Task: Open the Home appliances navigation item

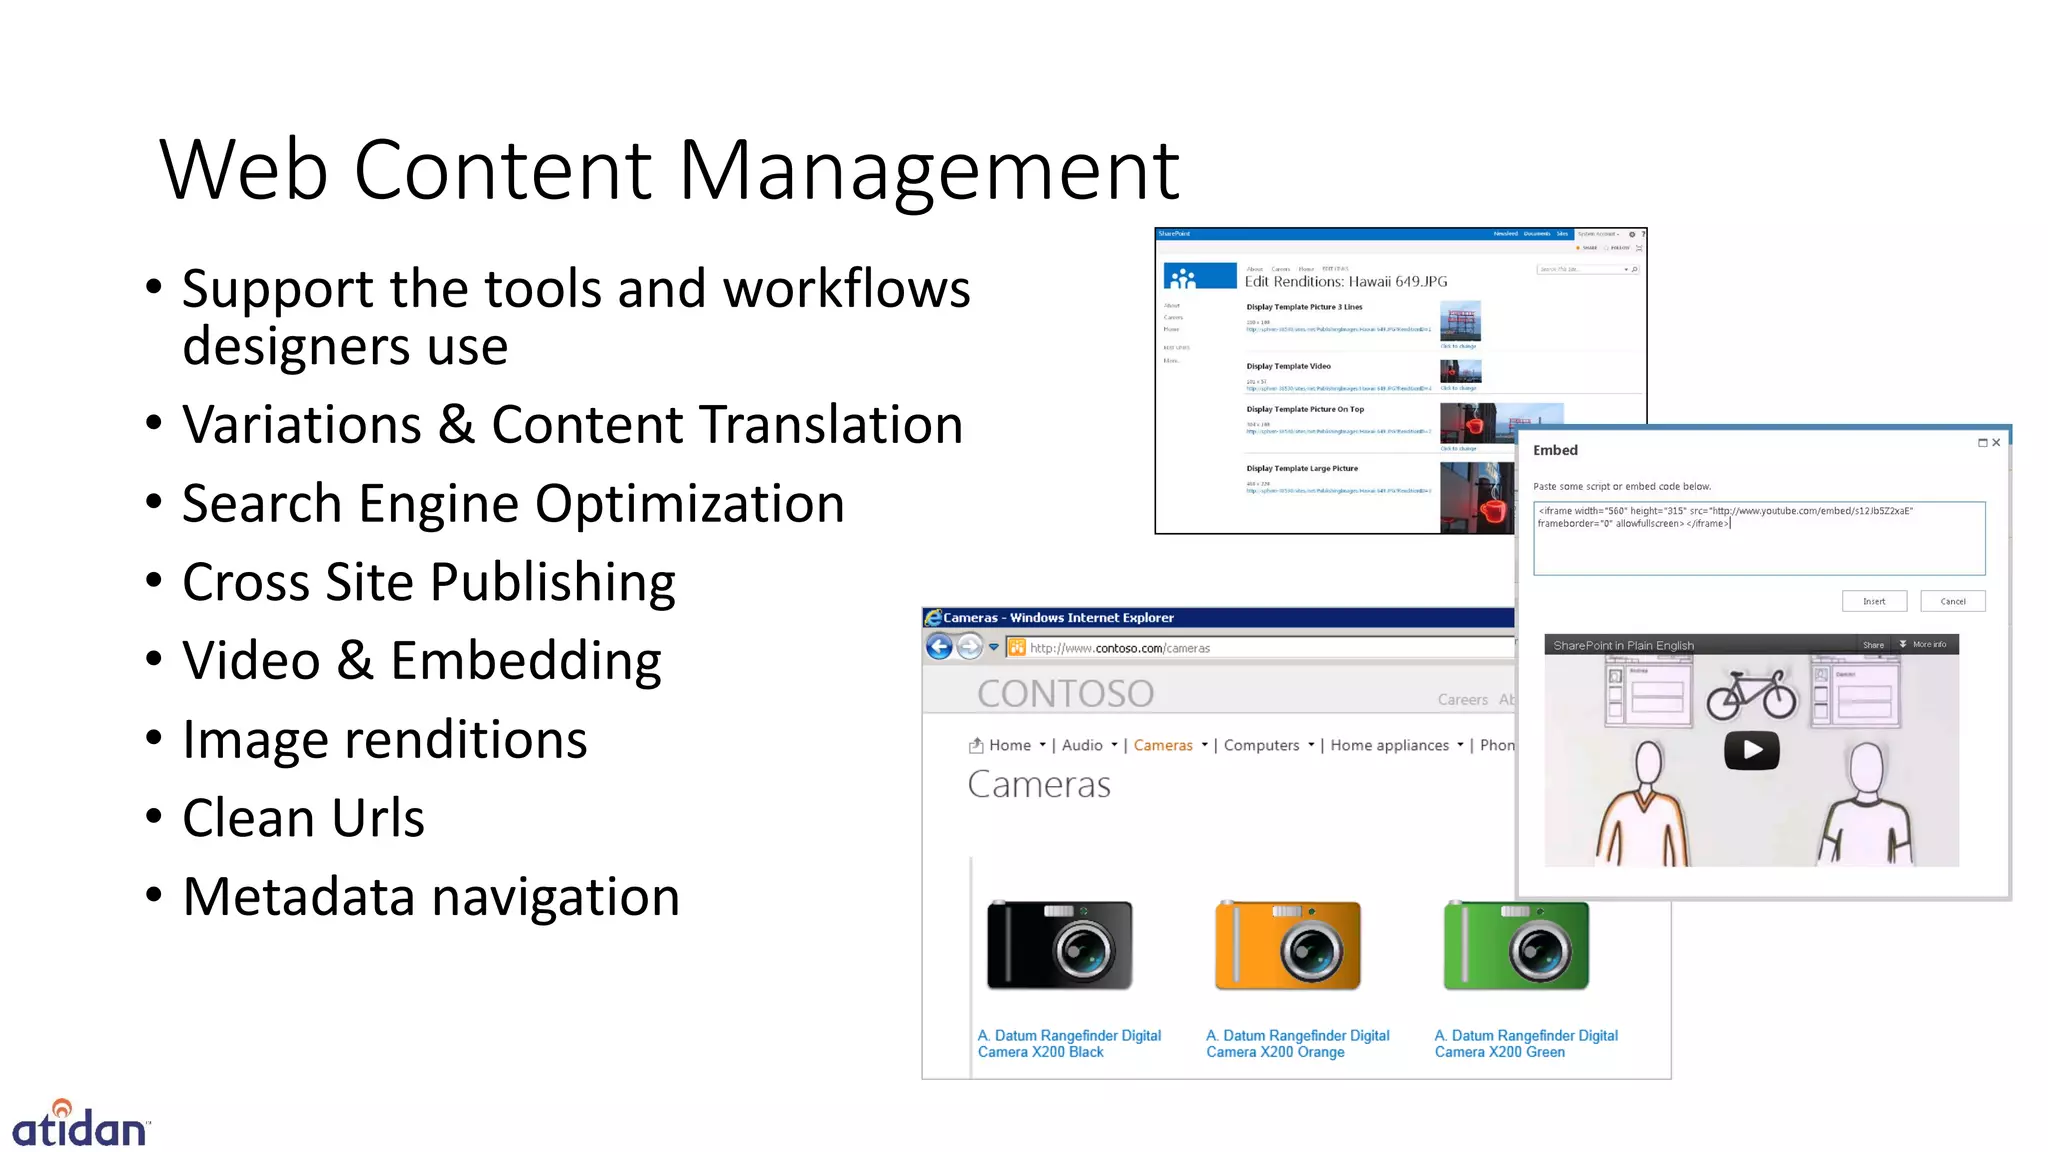Action: (x=1389, y=745)
